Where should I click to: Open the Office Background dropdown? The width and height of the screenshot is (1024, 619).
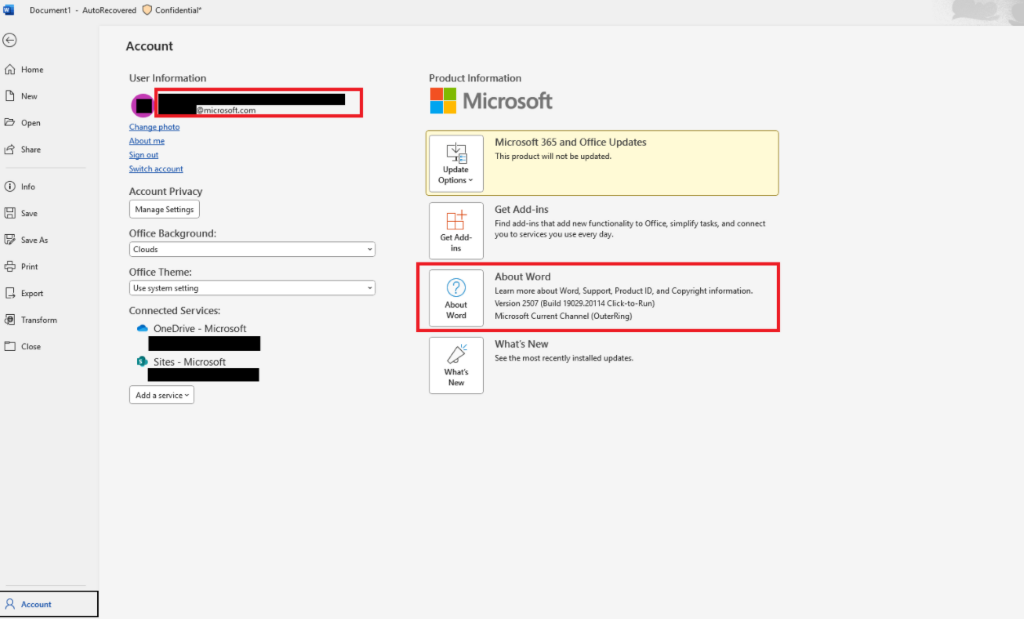click(252, 249)
